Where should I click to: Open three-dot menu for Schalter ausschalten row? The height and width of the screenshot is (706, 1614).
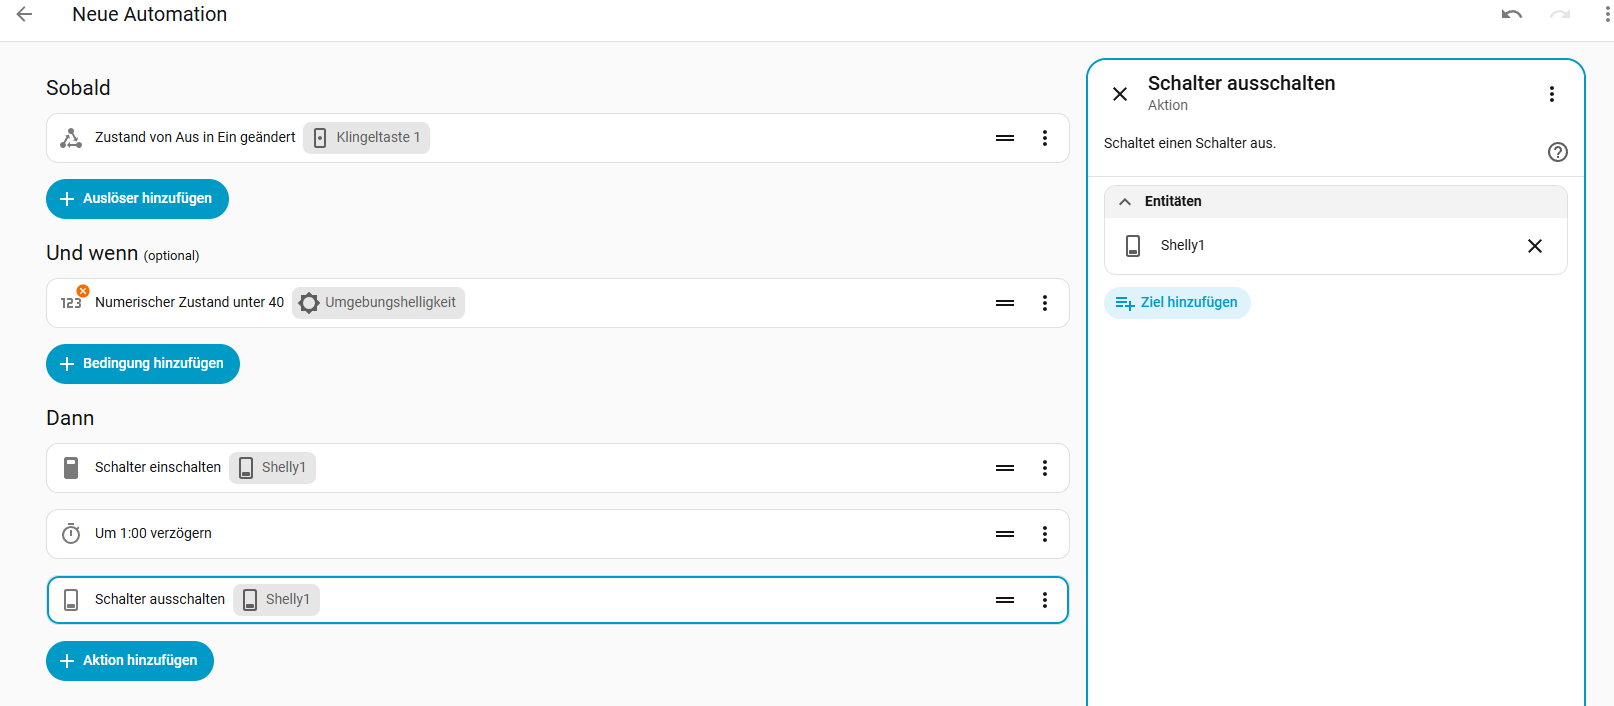tap(1045, 600)
